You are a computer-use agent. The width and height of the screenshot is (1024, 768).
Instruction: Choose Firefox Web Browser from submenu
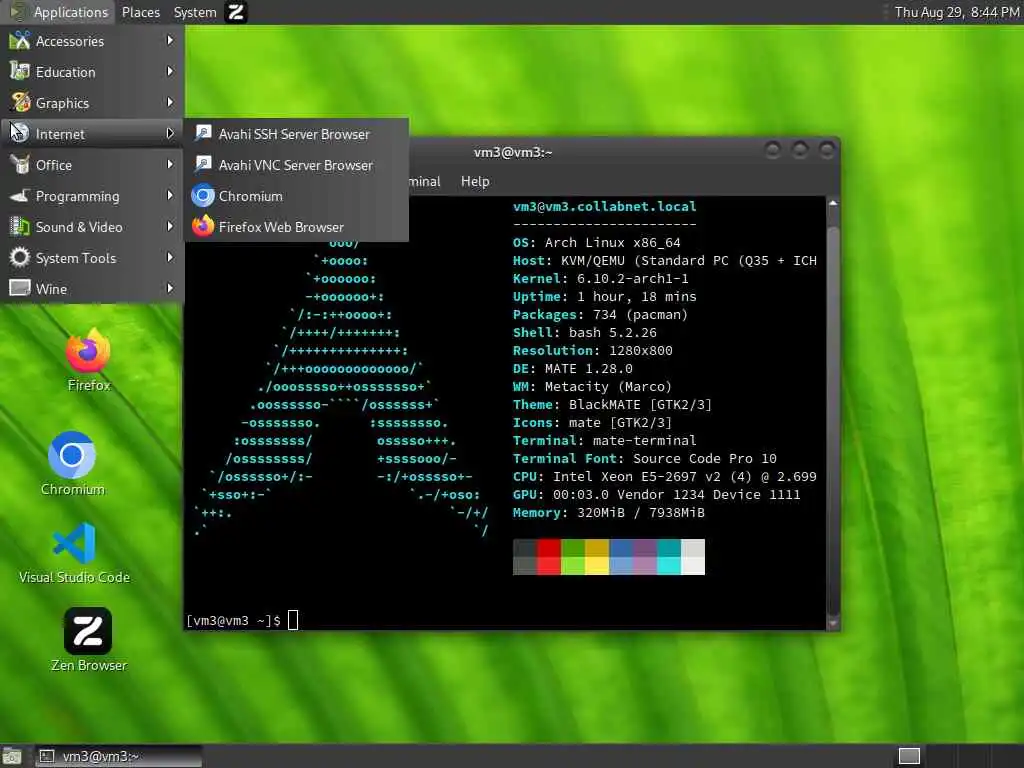[297, 227]
